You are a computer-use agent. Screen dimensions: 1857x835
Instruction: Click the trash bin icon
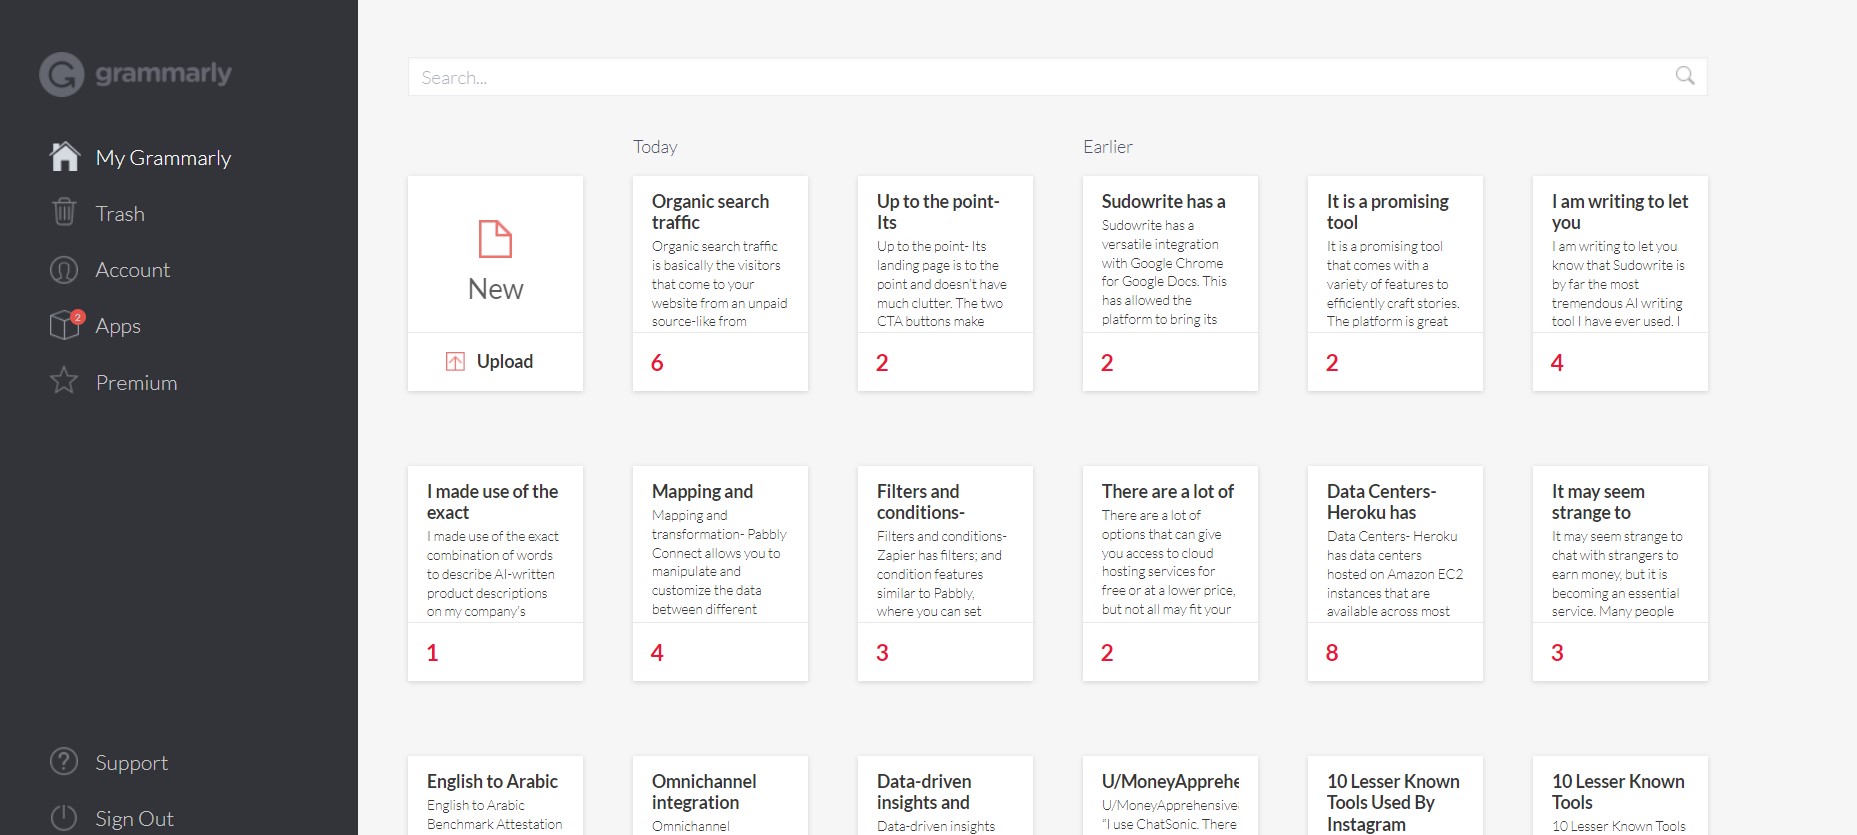pyautogui.click(x=64, y=212)
